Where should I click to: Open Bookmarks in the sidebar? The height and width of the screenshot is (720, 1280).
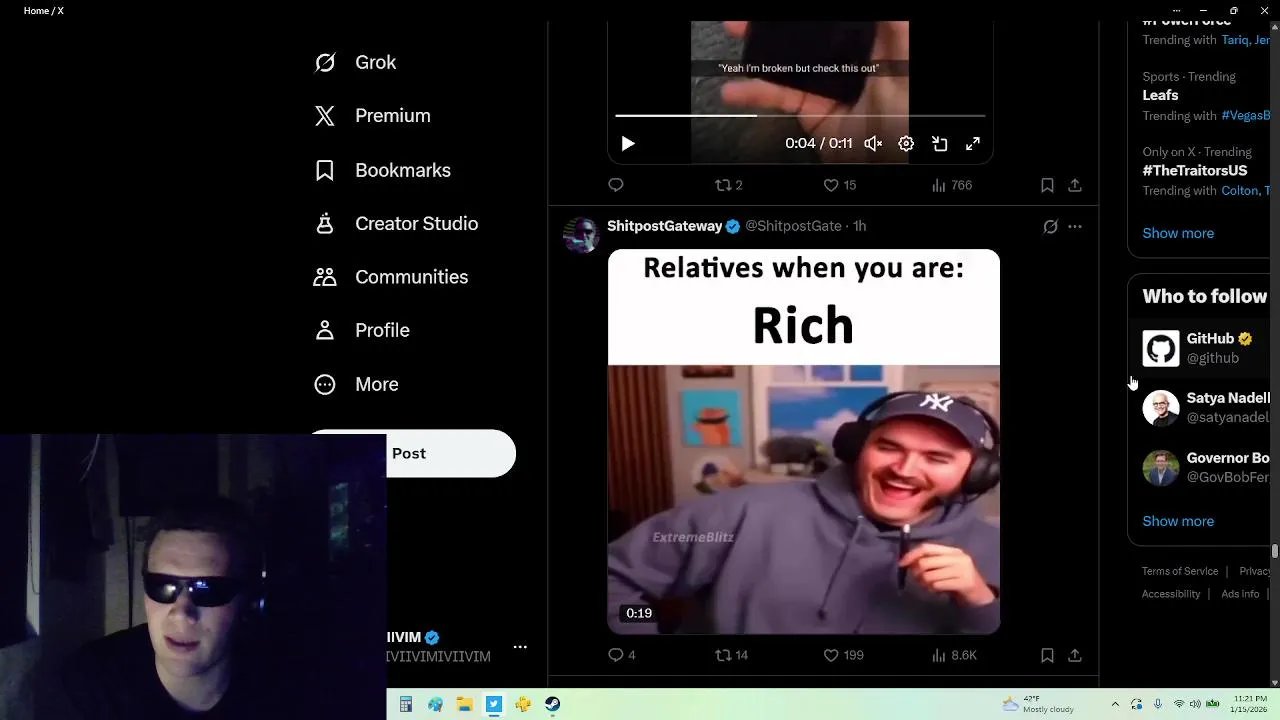tap(383, 170)
